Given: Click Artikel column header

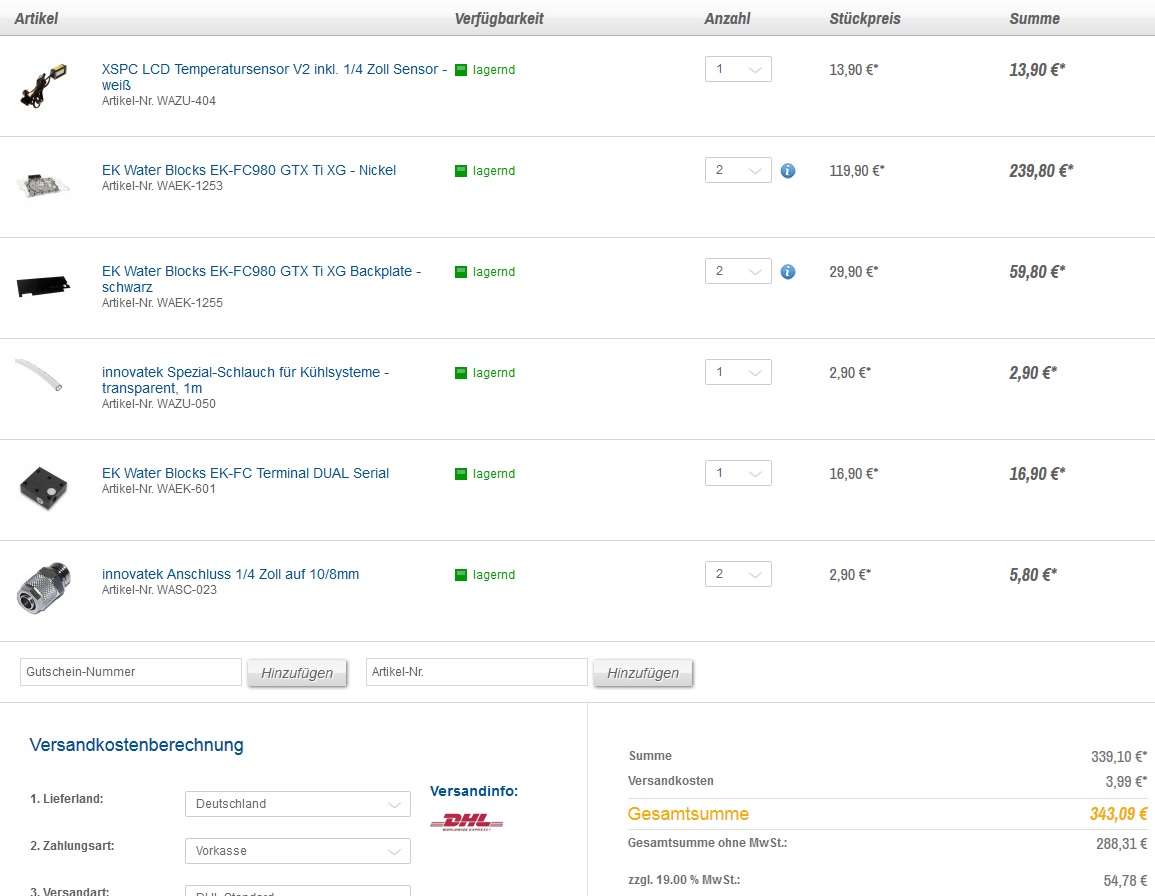Looking at the screenshot, I should pyautogui.click(x=36, y=19).
